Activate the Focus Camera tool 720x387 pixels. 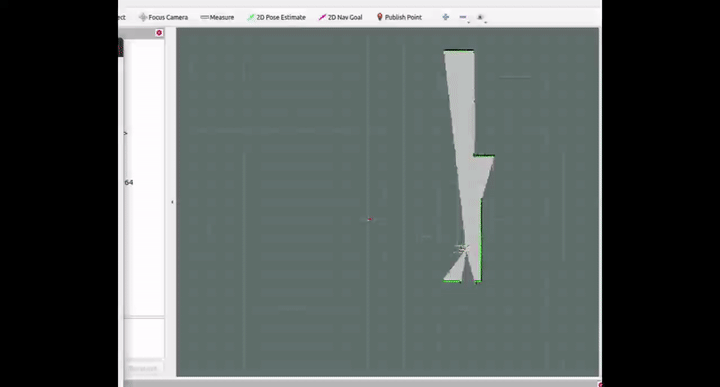click(x=163, y=17)
